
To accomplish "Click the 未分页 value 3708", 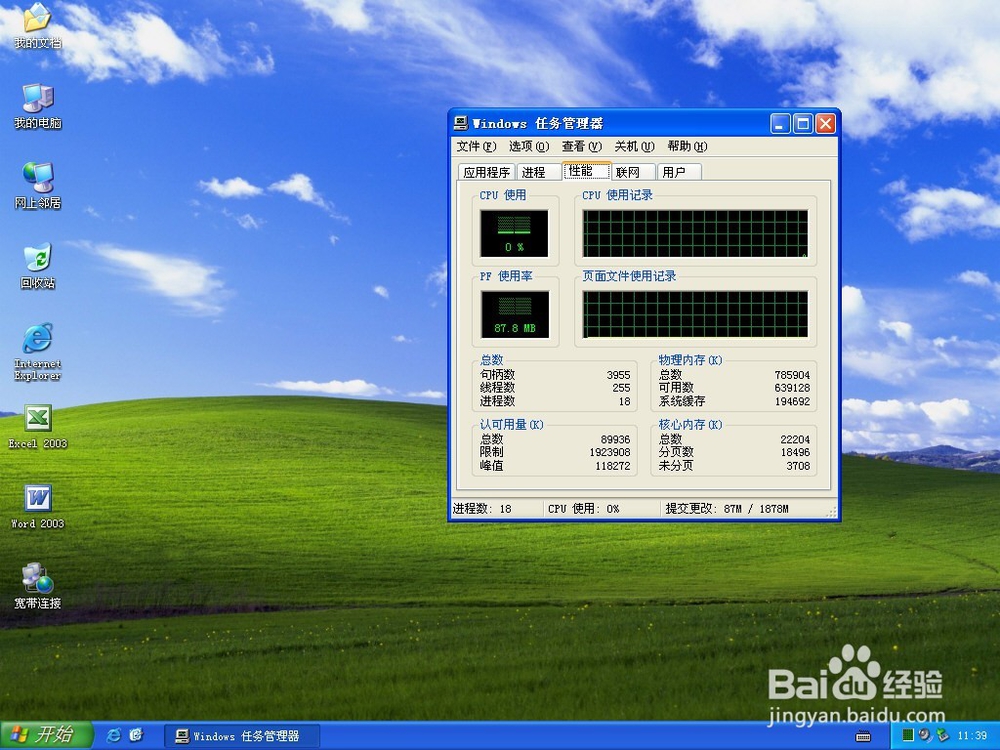I will click(x=798, y=466).
